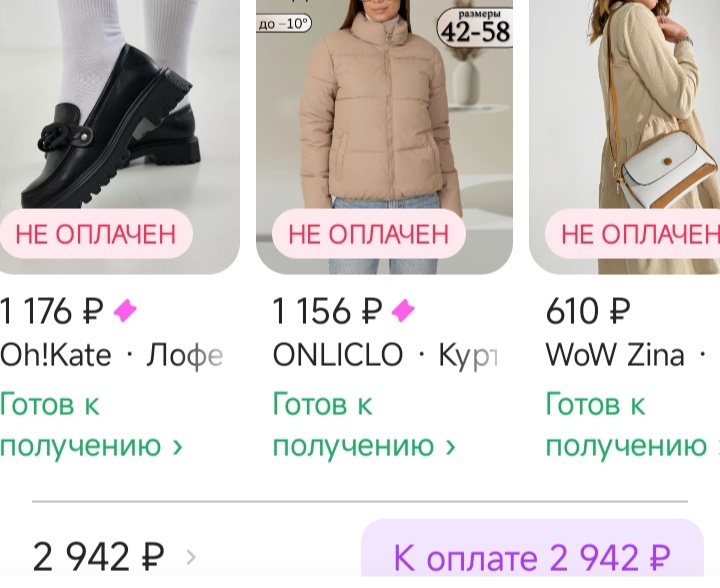Tap НЕ ОПЛАЧЕН badge on jacket
Viewport: 720px width, 588px height.
point(369,234)
